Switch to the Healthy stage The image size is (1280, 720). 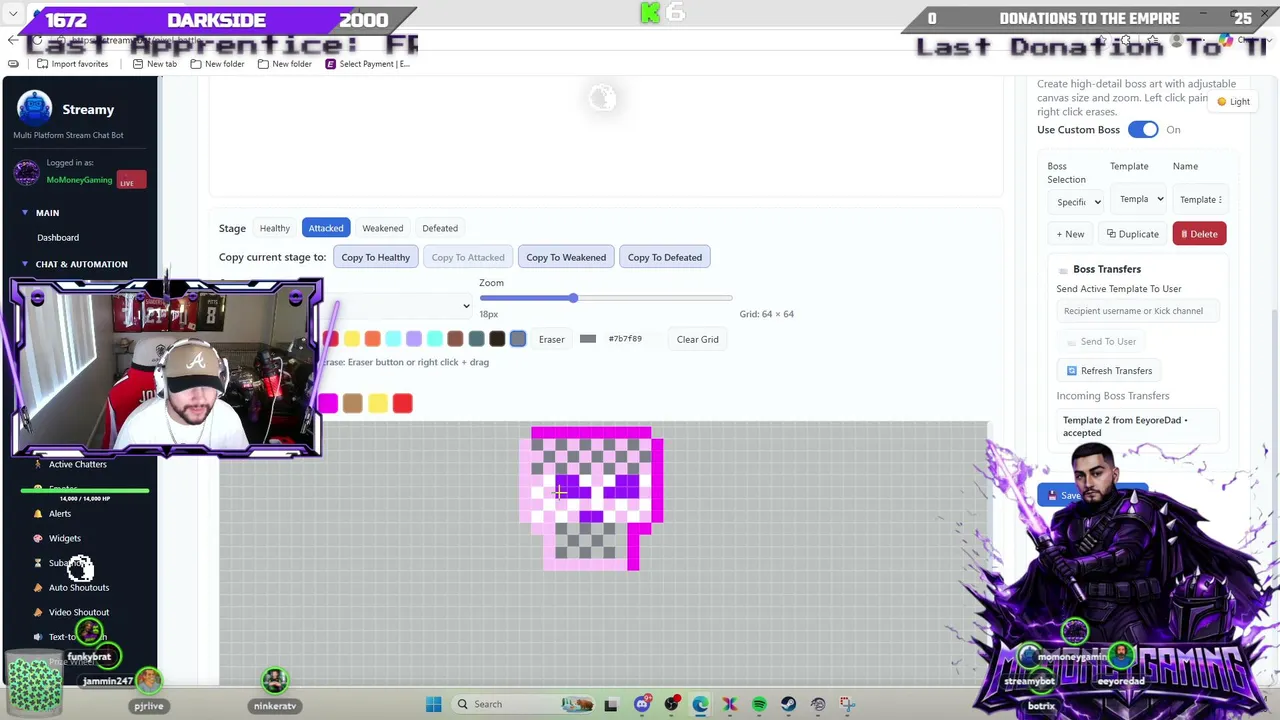(275, 228)
